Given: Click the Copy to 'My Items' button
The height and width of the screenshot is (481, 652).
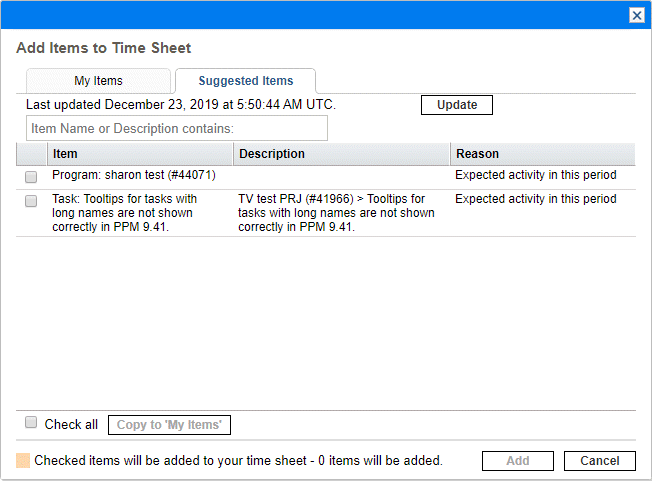Looking at the screenshot, I should pos(169,425).
